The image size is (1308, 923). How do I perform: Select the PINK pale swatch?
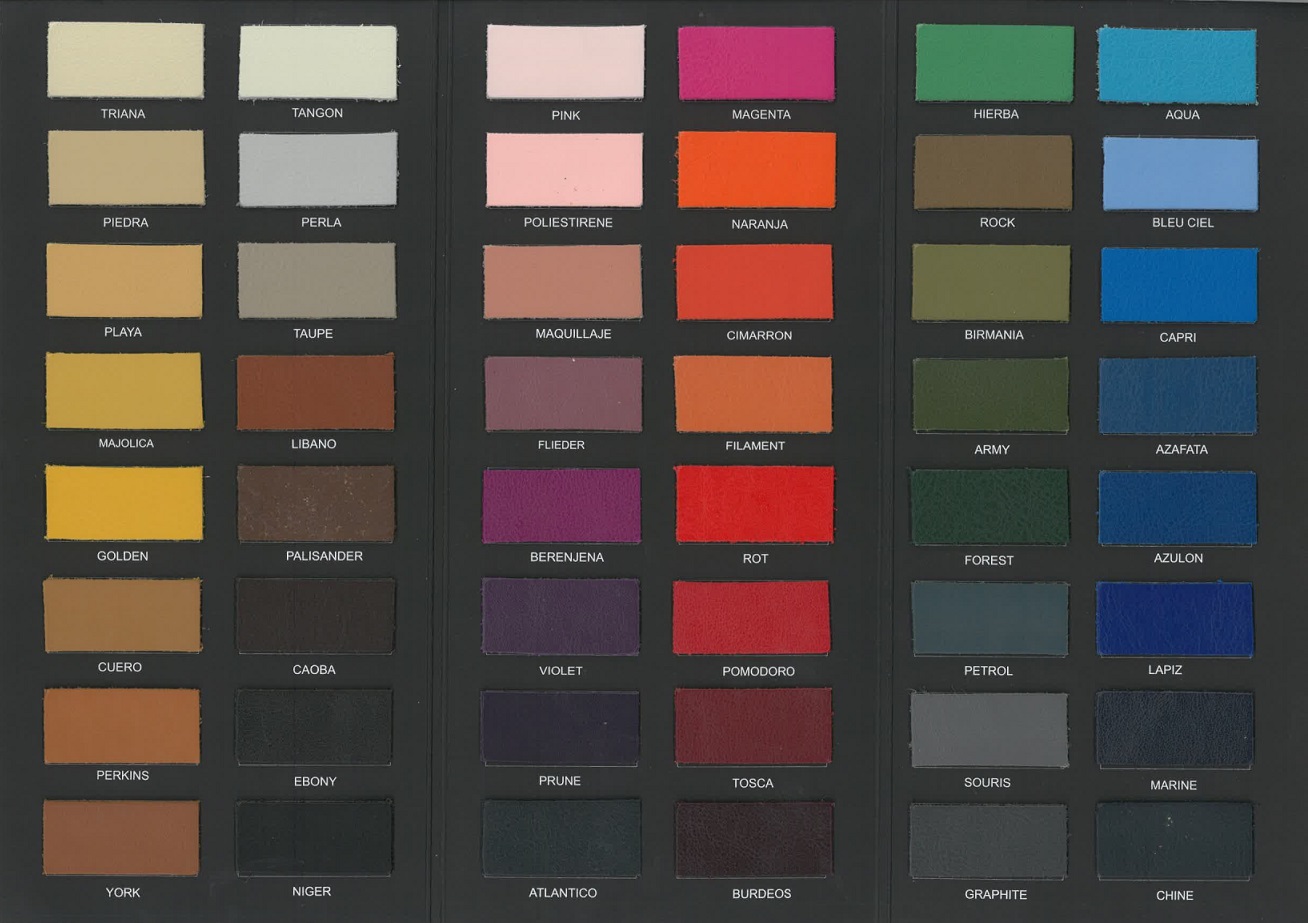pos(566,62)
